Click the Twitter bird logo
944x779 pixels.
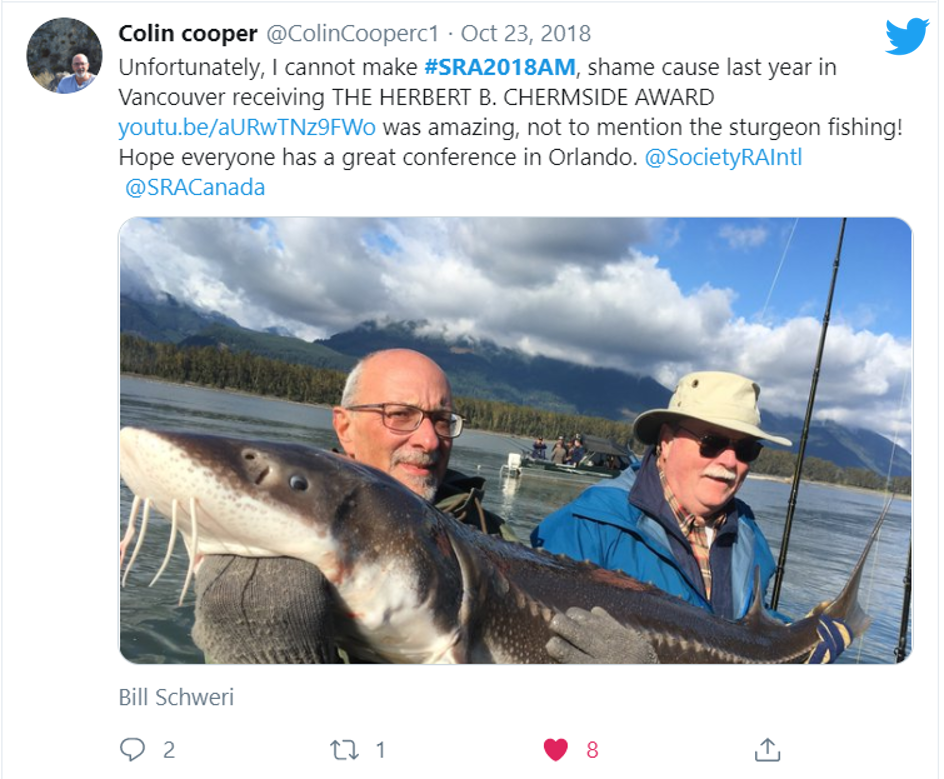[x=907, y=36]
